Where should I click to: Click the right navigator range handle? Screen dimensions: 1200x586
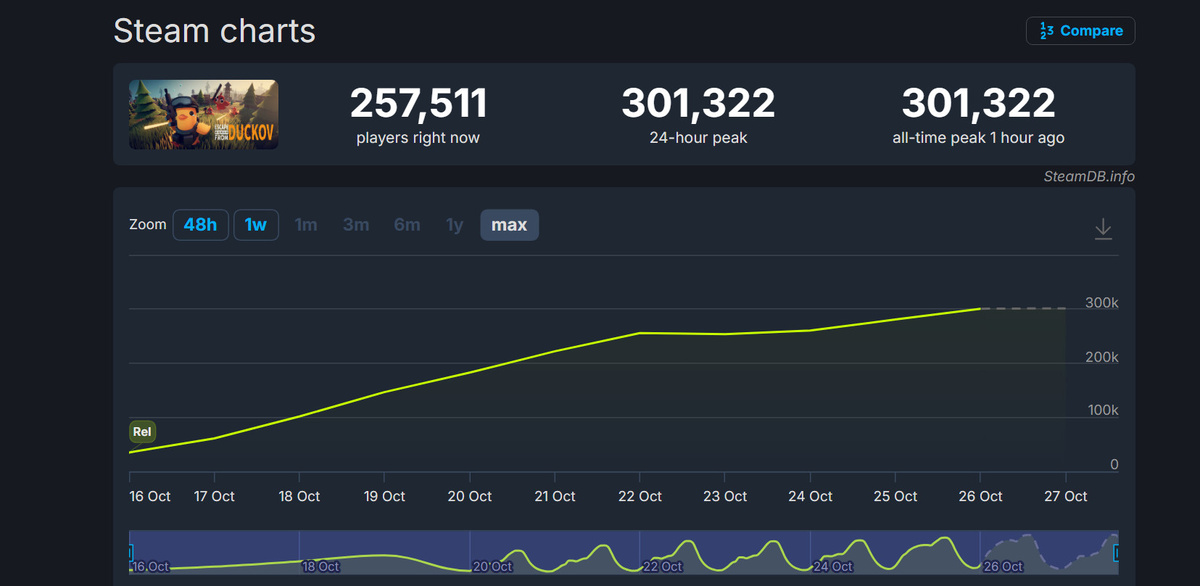(1116, 552)
